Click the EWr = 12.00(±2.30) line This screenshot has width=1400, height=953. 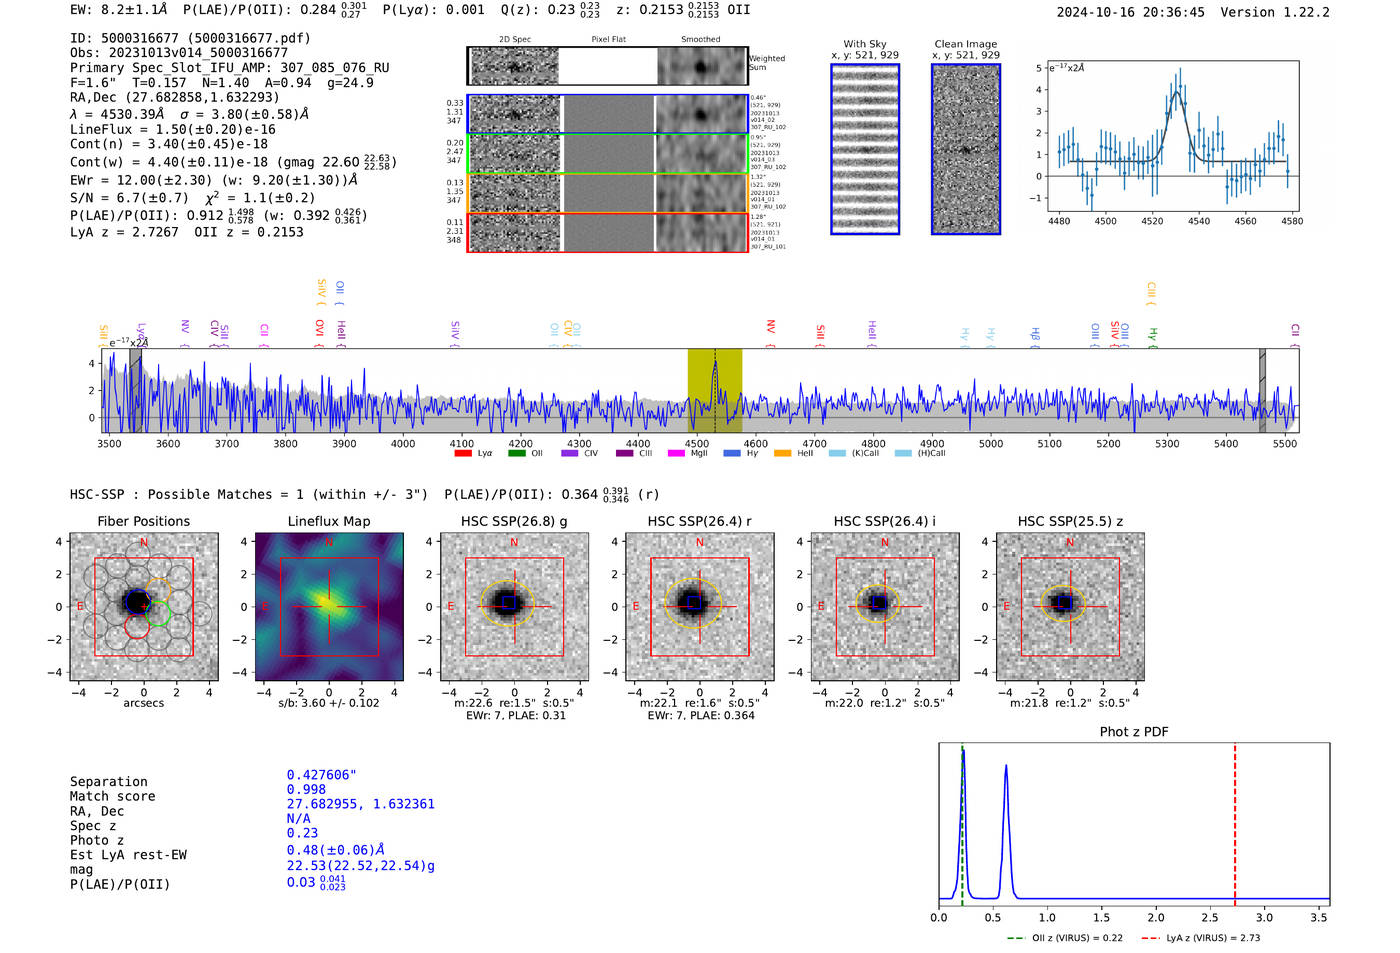(x=213, y=180)
